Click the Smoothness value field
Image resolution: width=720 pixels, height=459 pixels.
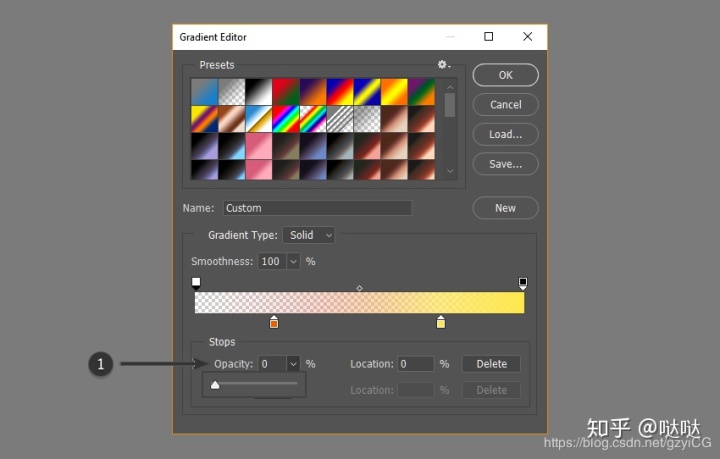(x=272, y=262)
